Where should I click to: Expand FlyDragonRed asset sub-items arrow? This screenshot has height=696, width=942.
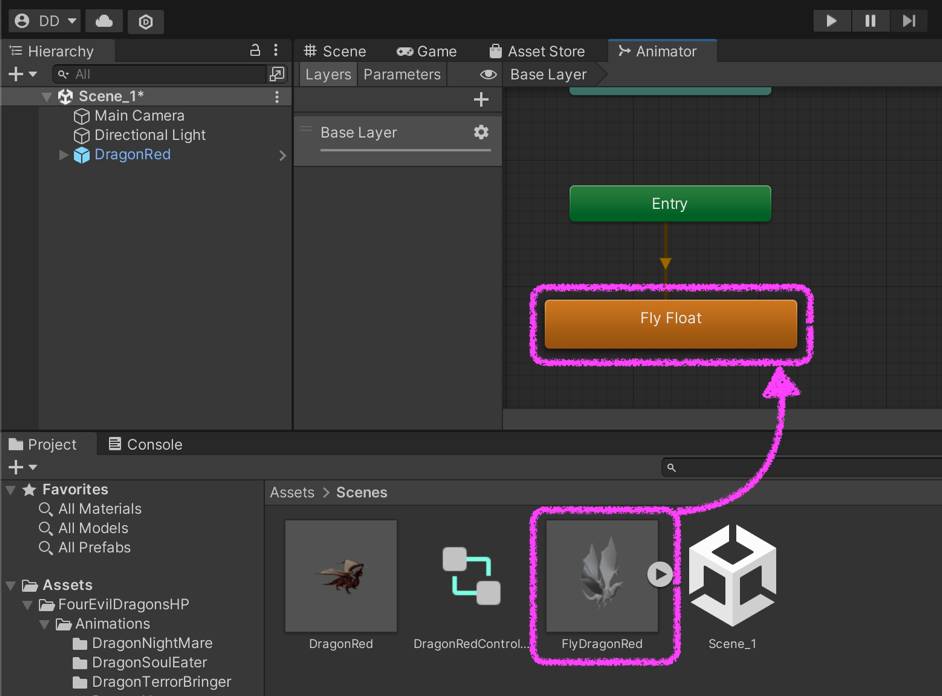[x=659, y=574]
